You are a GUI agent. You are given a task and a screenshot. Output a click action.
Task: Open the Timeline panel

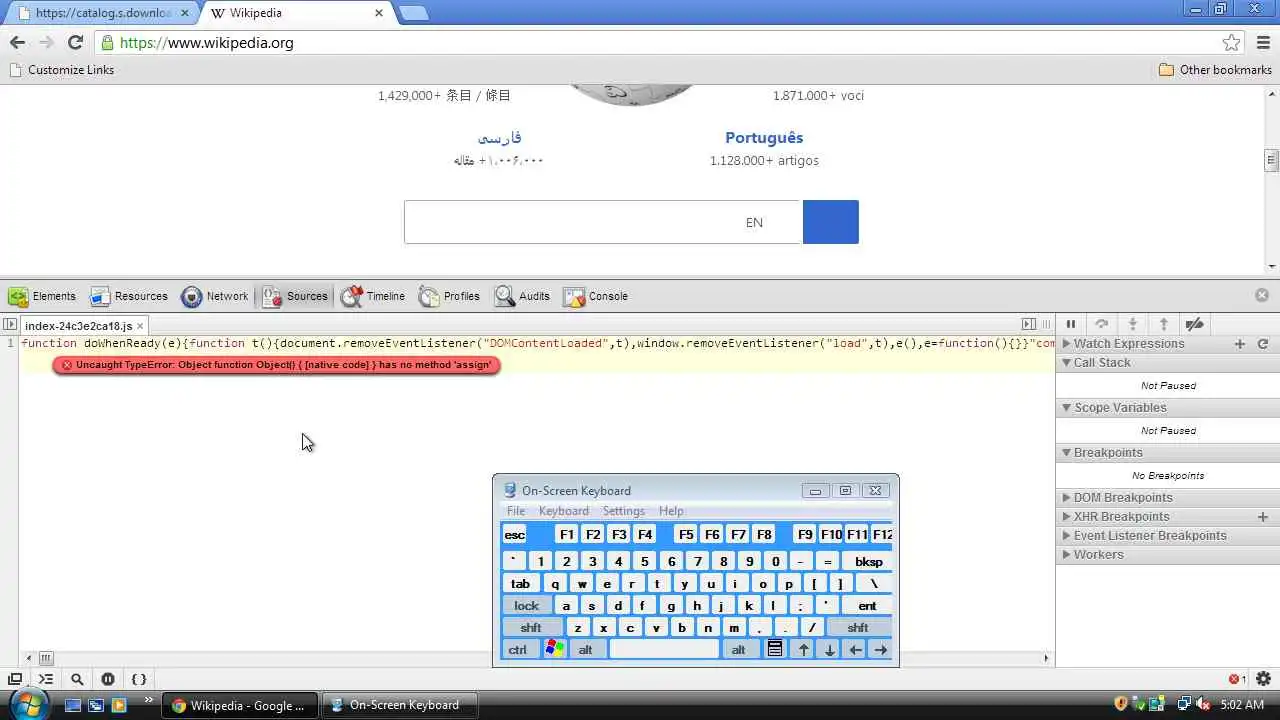pyautogui.click(x=373, y=296)
